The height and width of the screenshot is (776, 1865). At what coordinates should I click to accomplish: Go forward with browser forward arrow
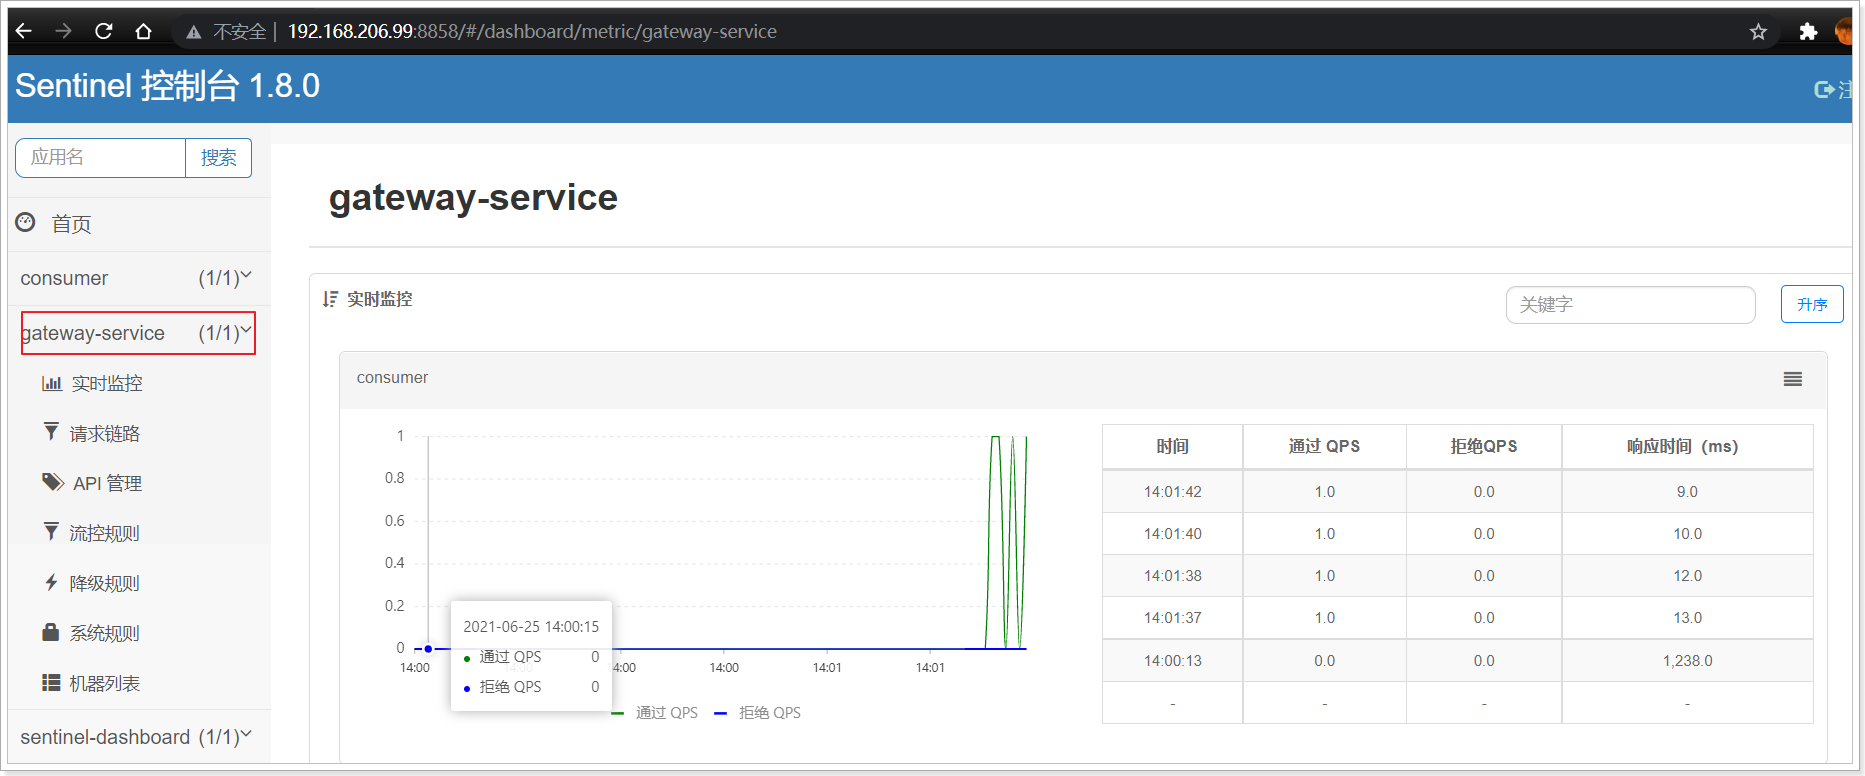coord(63,31)
